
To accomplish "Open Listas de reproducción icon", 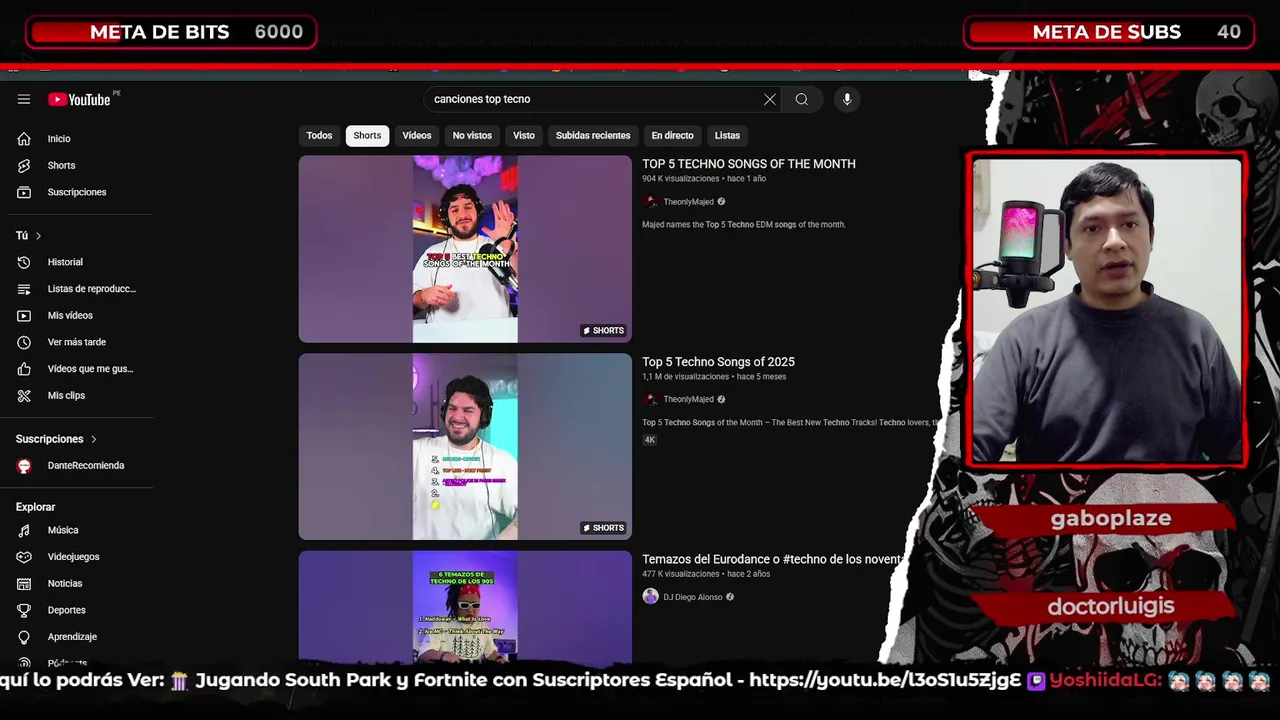I will pyautogui.click(x=24, y=289).
